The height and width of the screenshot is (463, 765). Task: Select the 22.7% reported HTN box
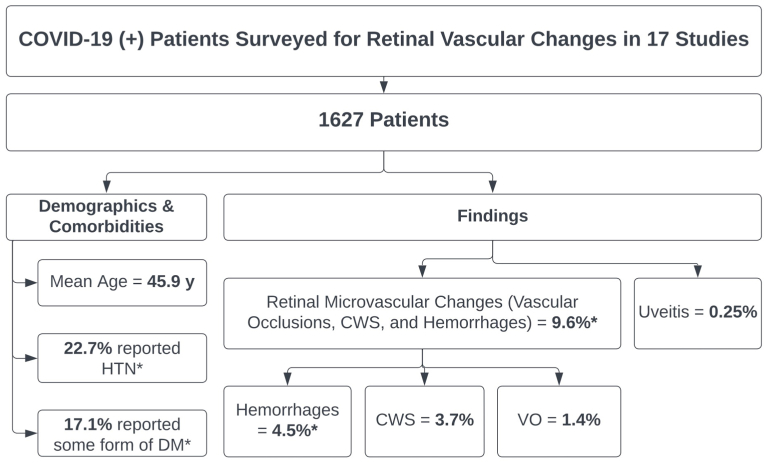click(123, 358)
